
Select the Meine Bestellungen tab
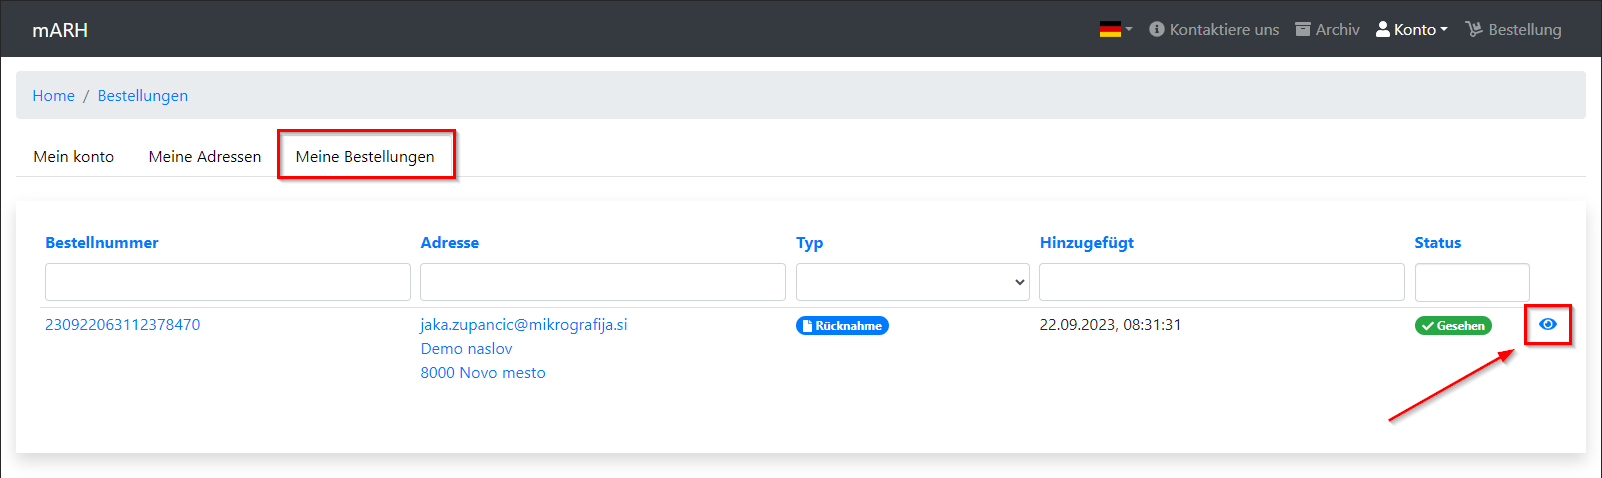coord(365,157)
